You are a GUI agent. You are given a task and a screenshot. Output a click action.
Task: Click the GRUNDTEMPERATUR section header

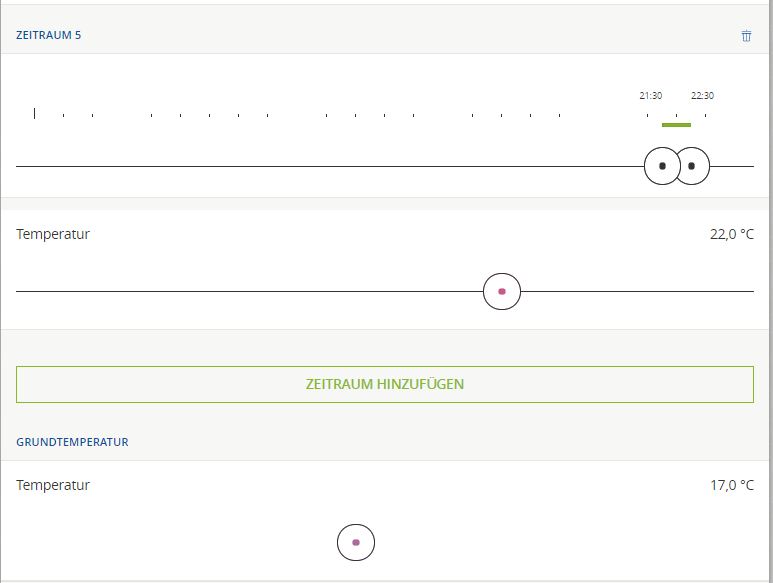[x=72, y=441]
